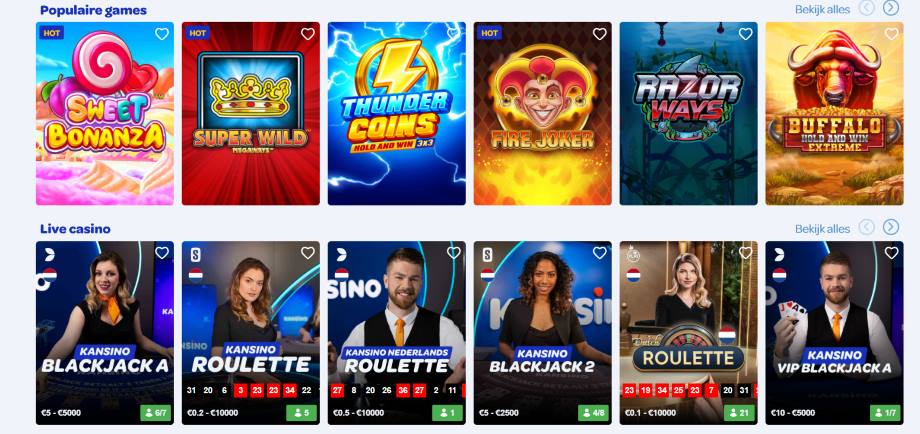Click seats indicator 6/7 on Blackjack A
The height and width of the screenshot is (434, 920).
pos(155,413)
